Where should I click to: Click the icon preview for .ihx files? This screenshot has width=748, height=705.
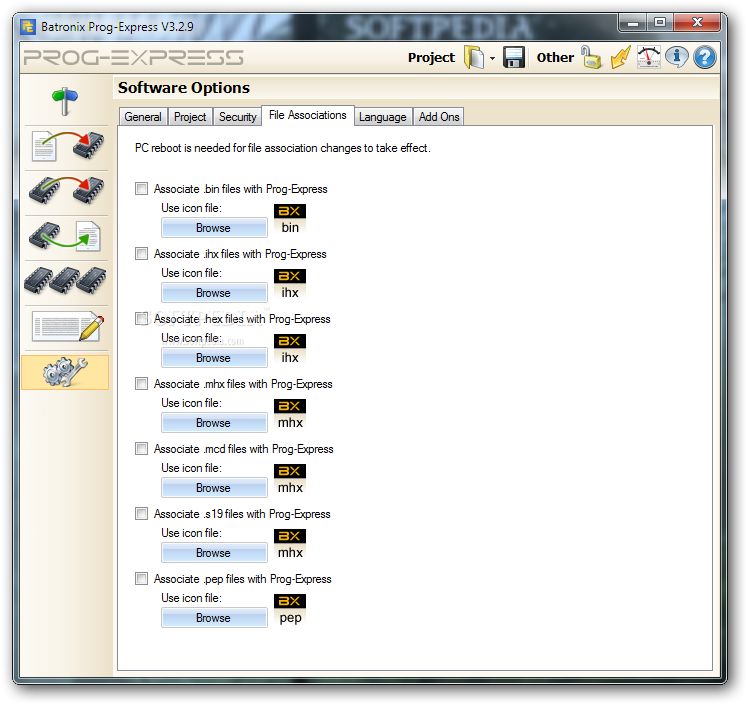(290, 284)
